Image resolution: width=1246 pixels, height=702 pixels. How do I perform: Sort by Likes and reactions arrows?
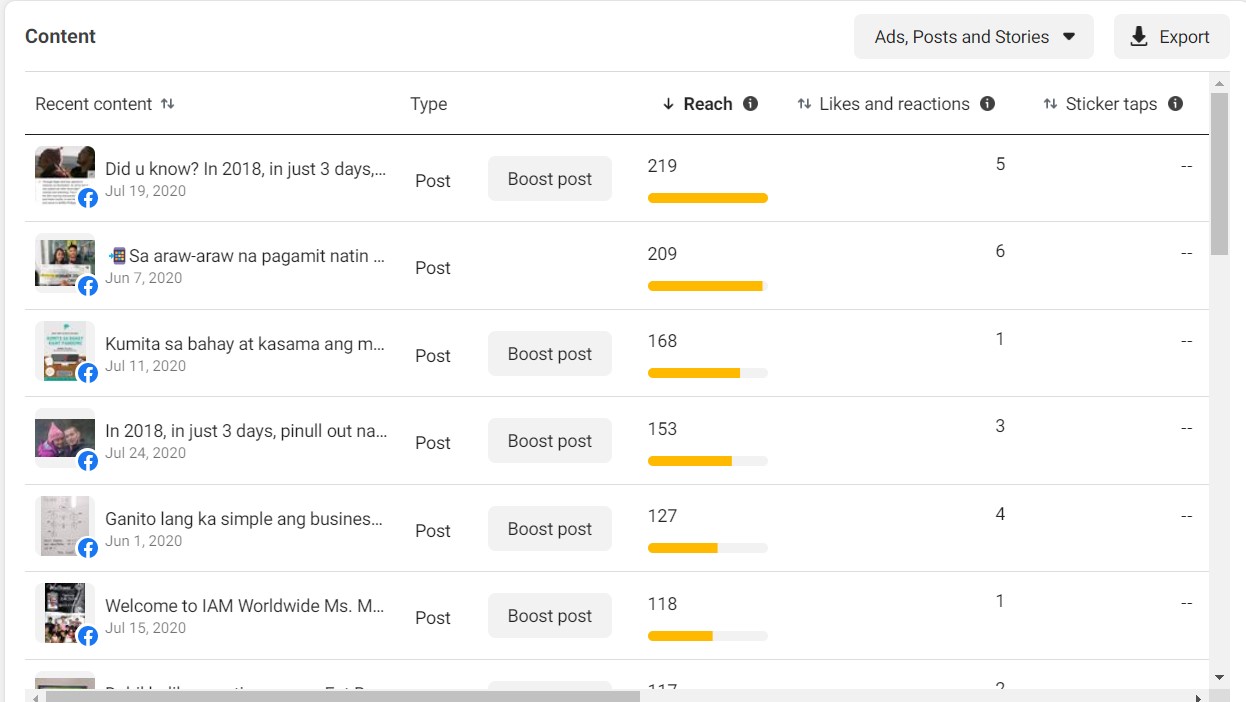click(804, 104)
